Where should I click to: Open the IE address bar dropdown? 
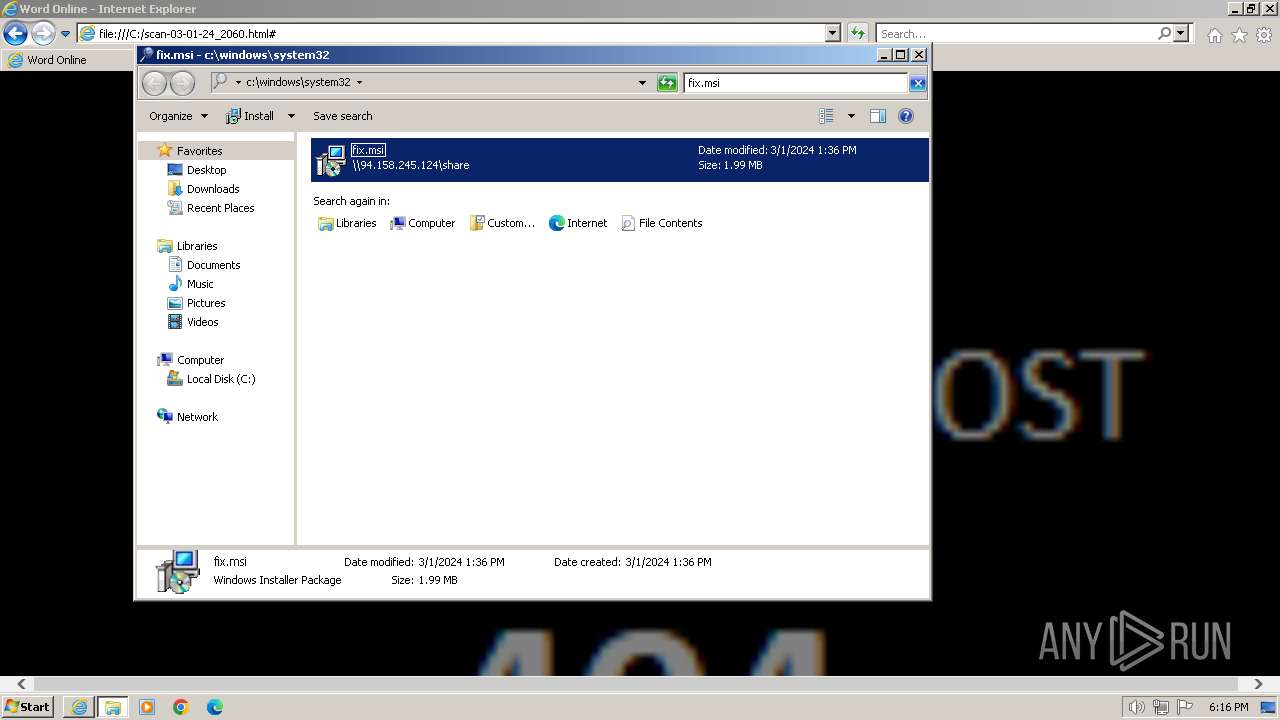pyautogui.click(x=833, y=34)
